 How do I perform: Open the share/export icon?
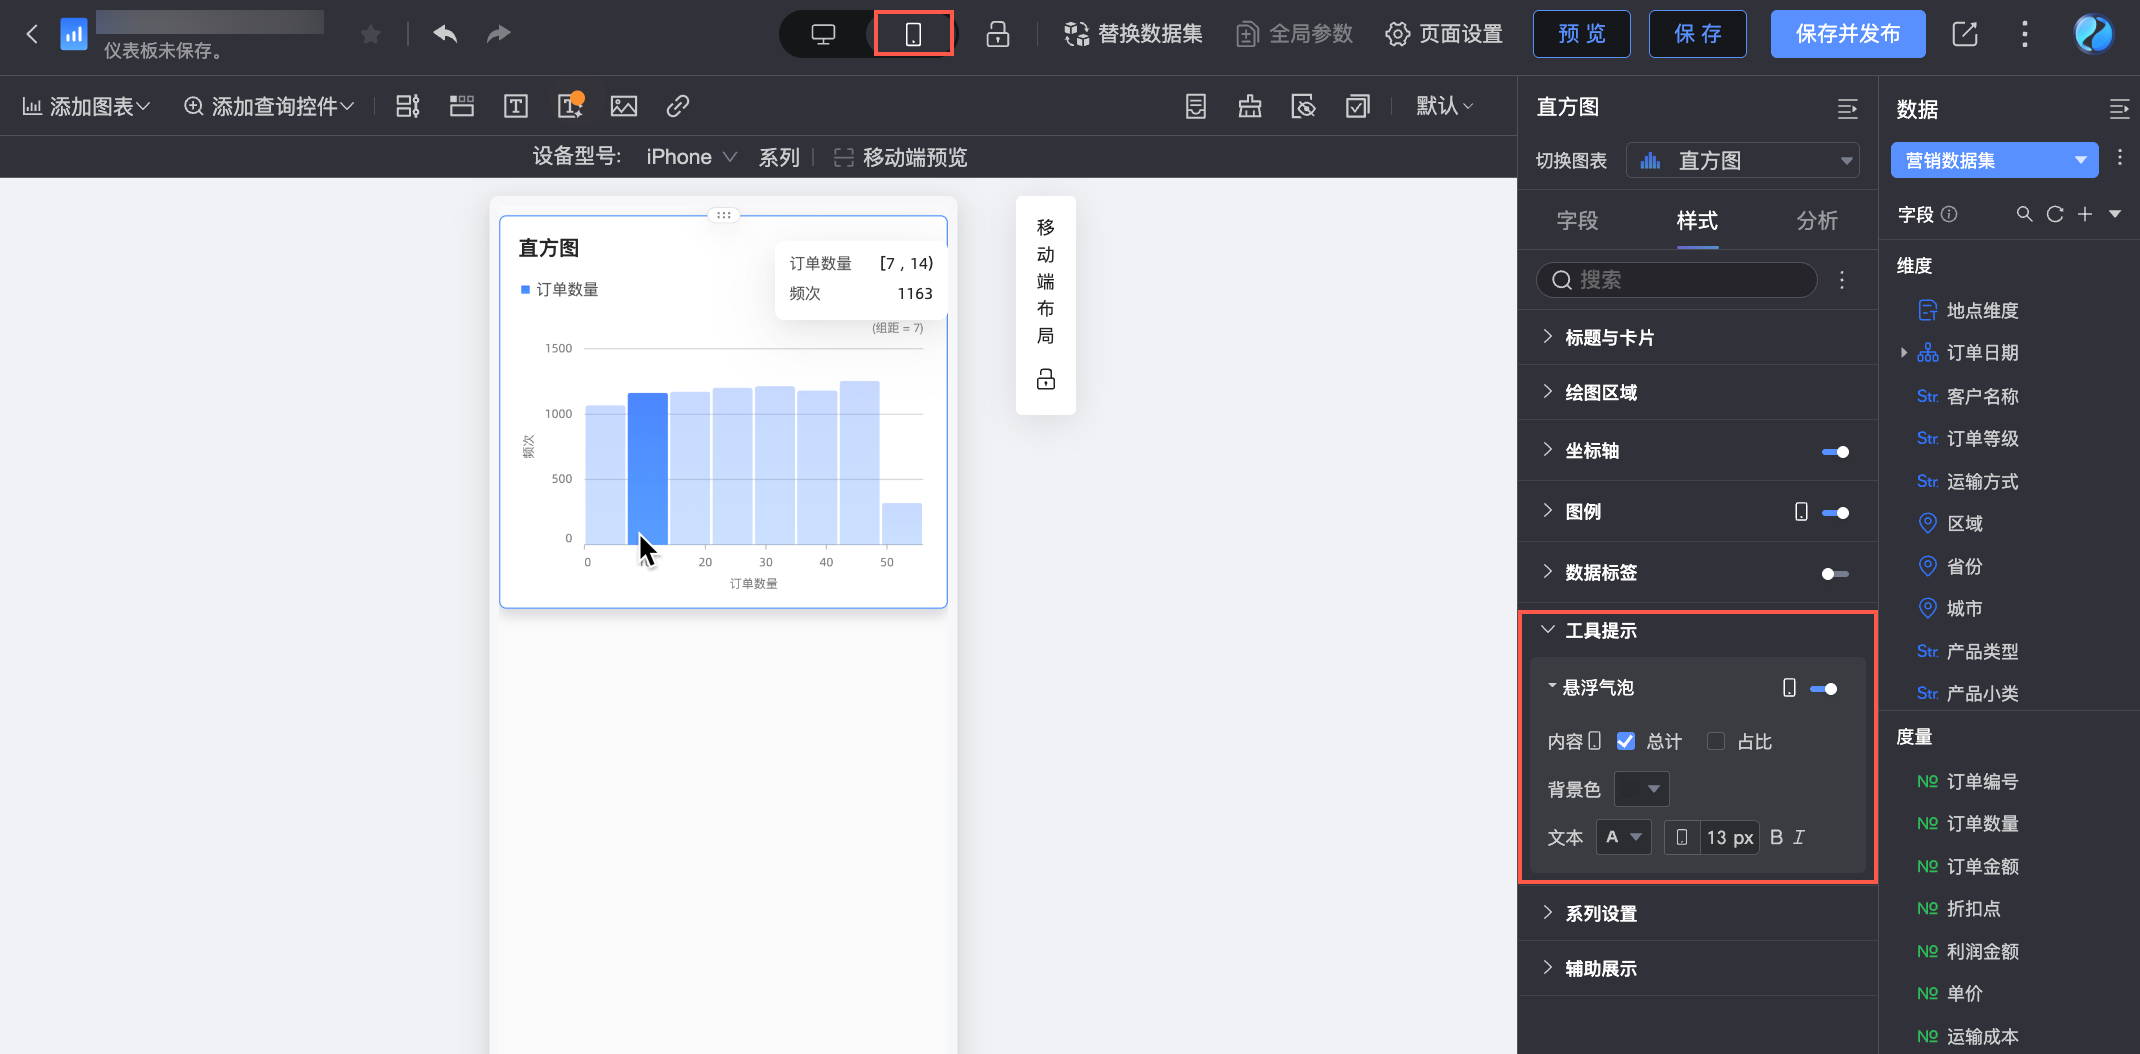(x=1965, y=34)
